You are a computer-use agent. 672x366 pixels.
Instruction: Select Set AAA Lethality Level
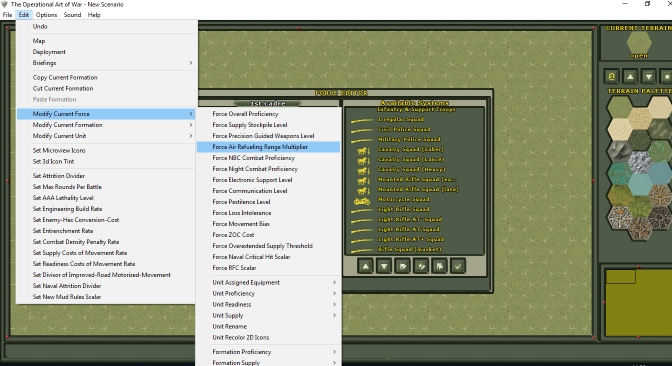pos(106,198)
